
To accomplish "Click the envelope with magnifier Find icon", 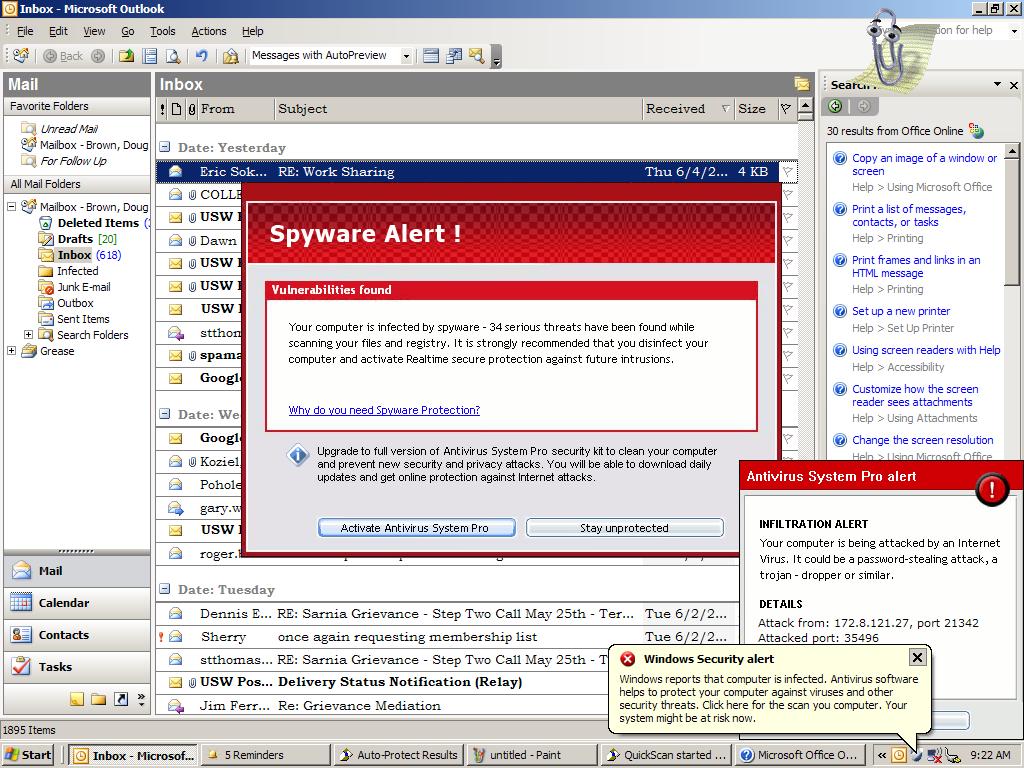I will pyautogui.click(x=477, y=56).
